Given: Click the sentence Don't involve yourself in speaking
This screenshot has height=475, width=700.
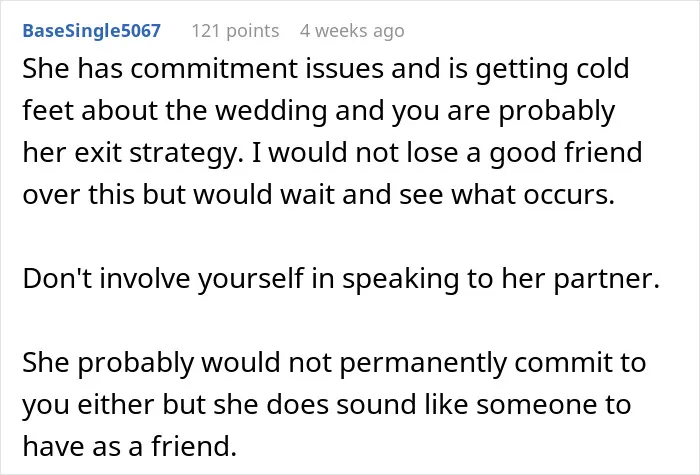Looking at the screenshot, I should pos(341,279).
